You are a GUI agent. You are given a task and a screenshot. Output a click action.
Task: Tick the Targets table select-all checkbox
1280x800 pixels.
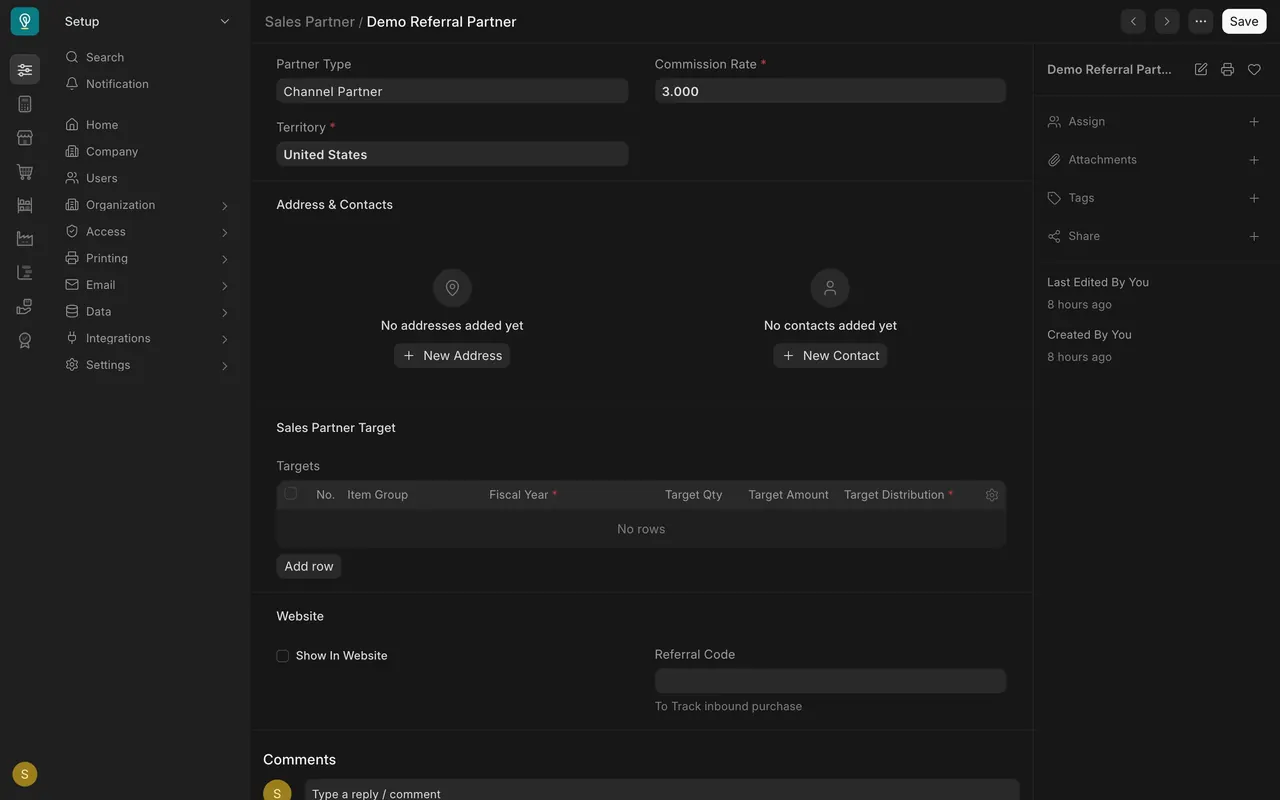(291, 493)
